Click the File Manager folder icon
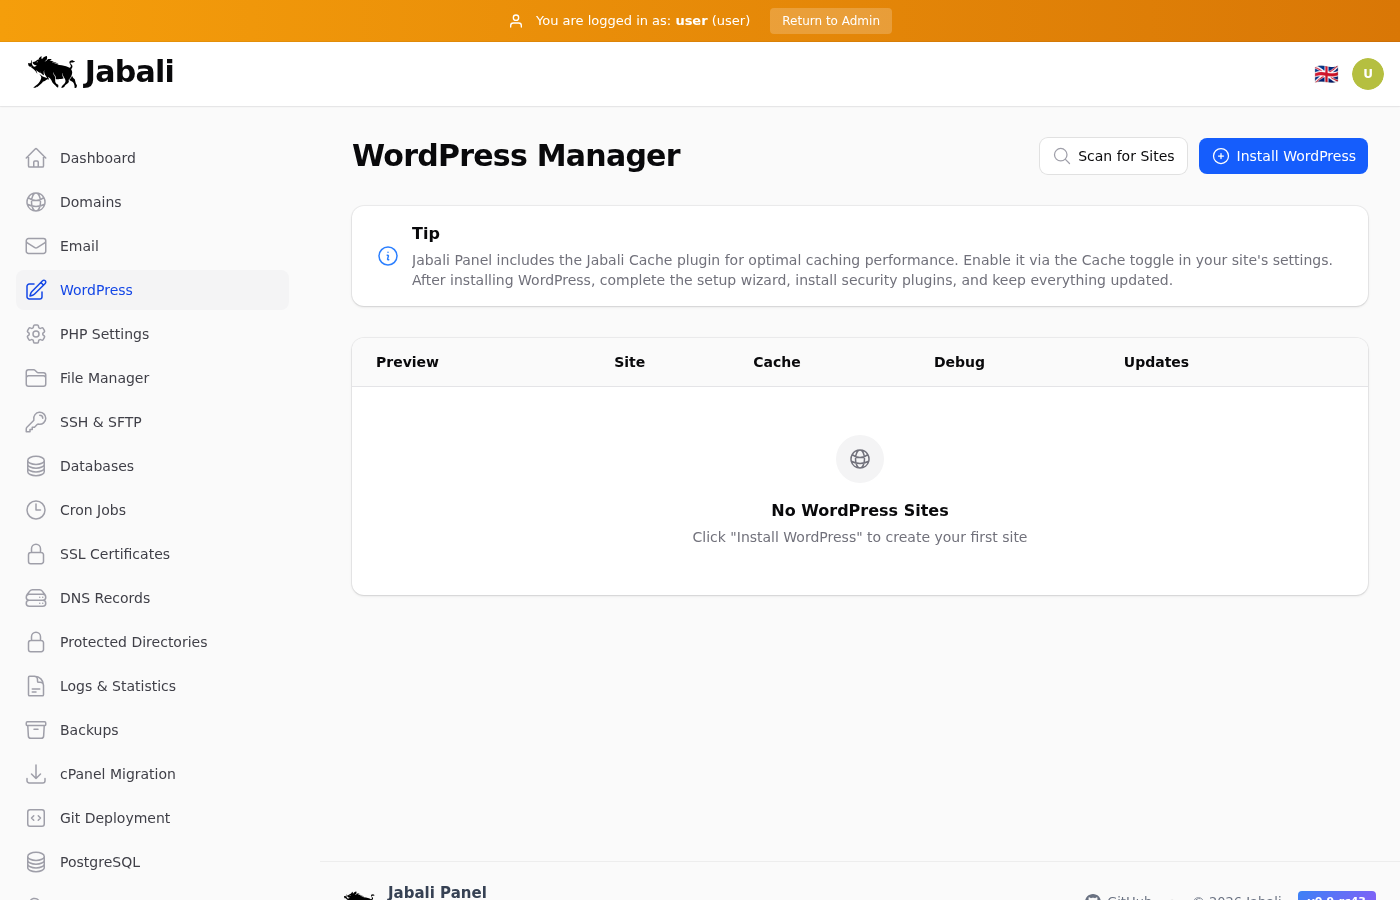The height and width of the screenshot is (900, 1400). (36, 378)
